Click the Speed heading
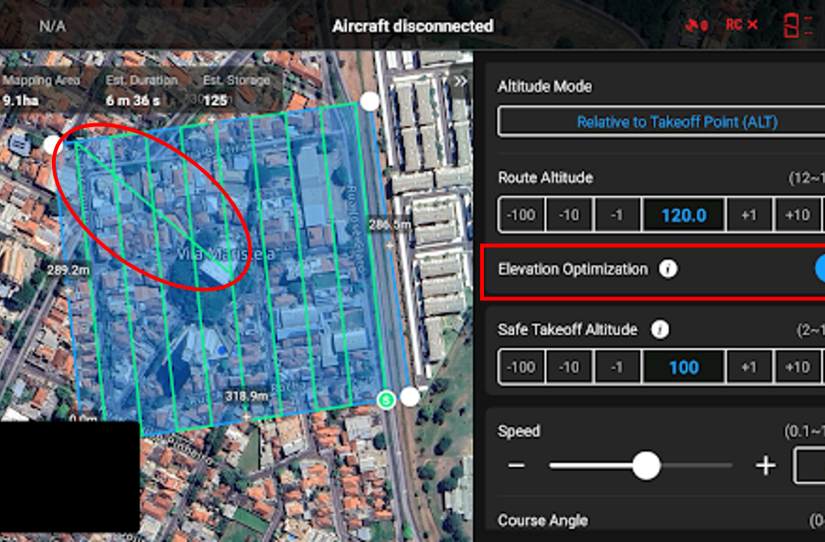The height and width of the screenshot is (542, 825). point(519,431)
